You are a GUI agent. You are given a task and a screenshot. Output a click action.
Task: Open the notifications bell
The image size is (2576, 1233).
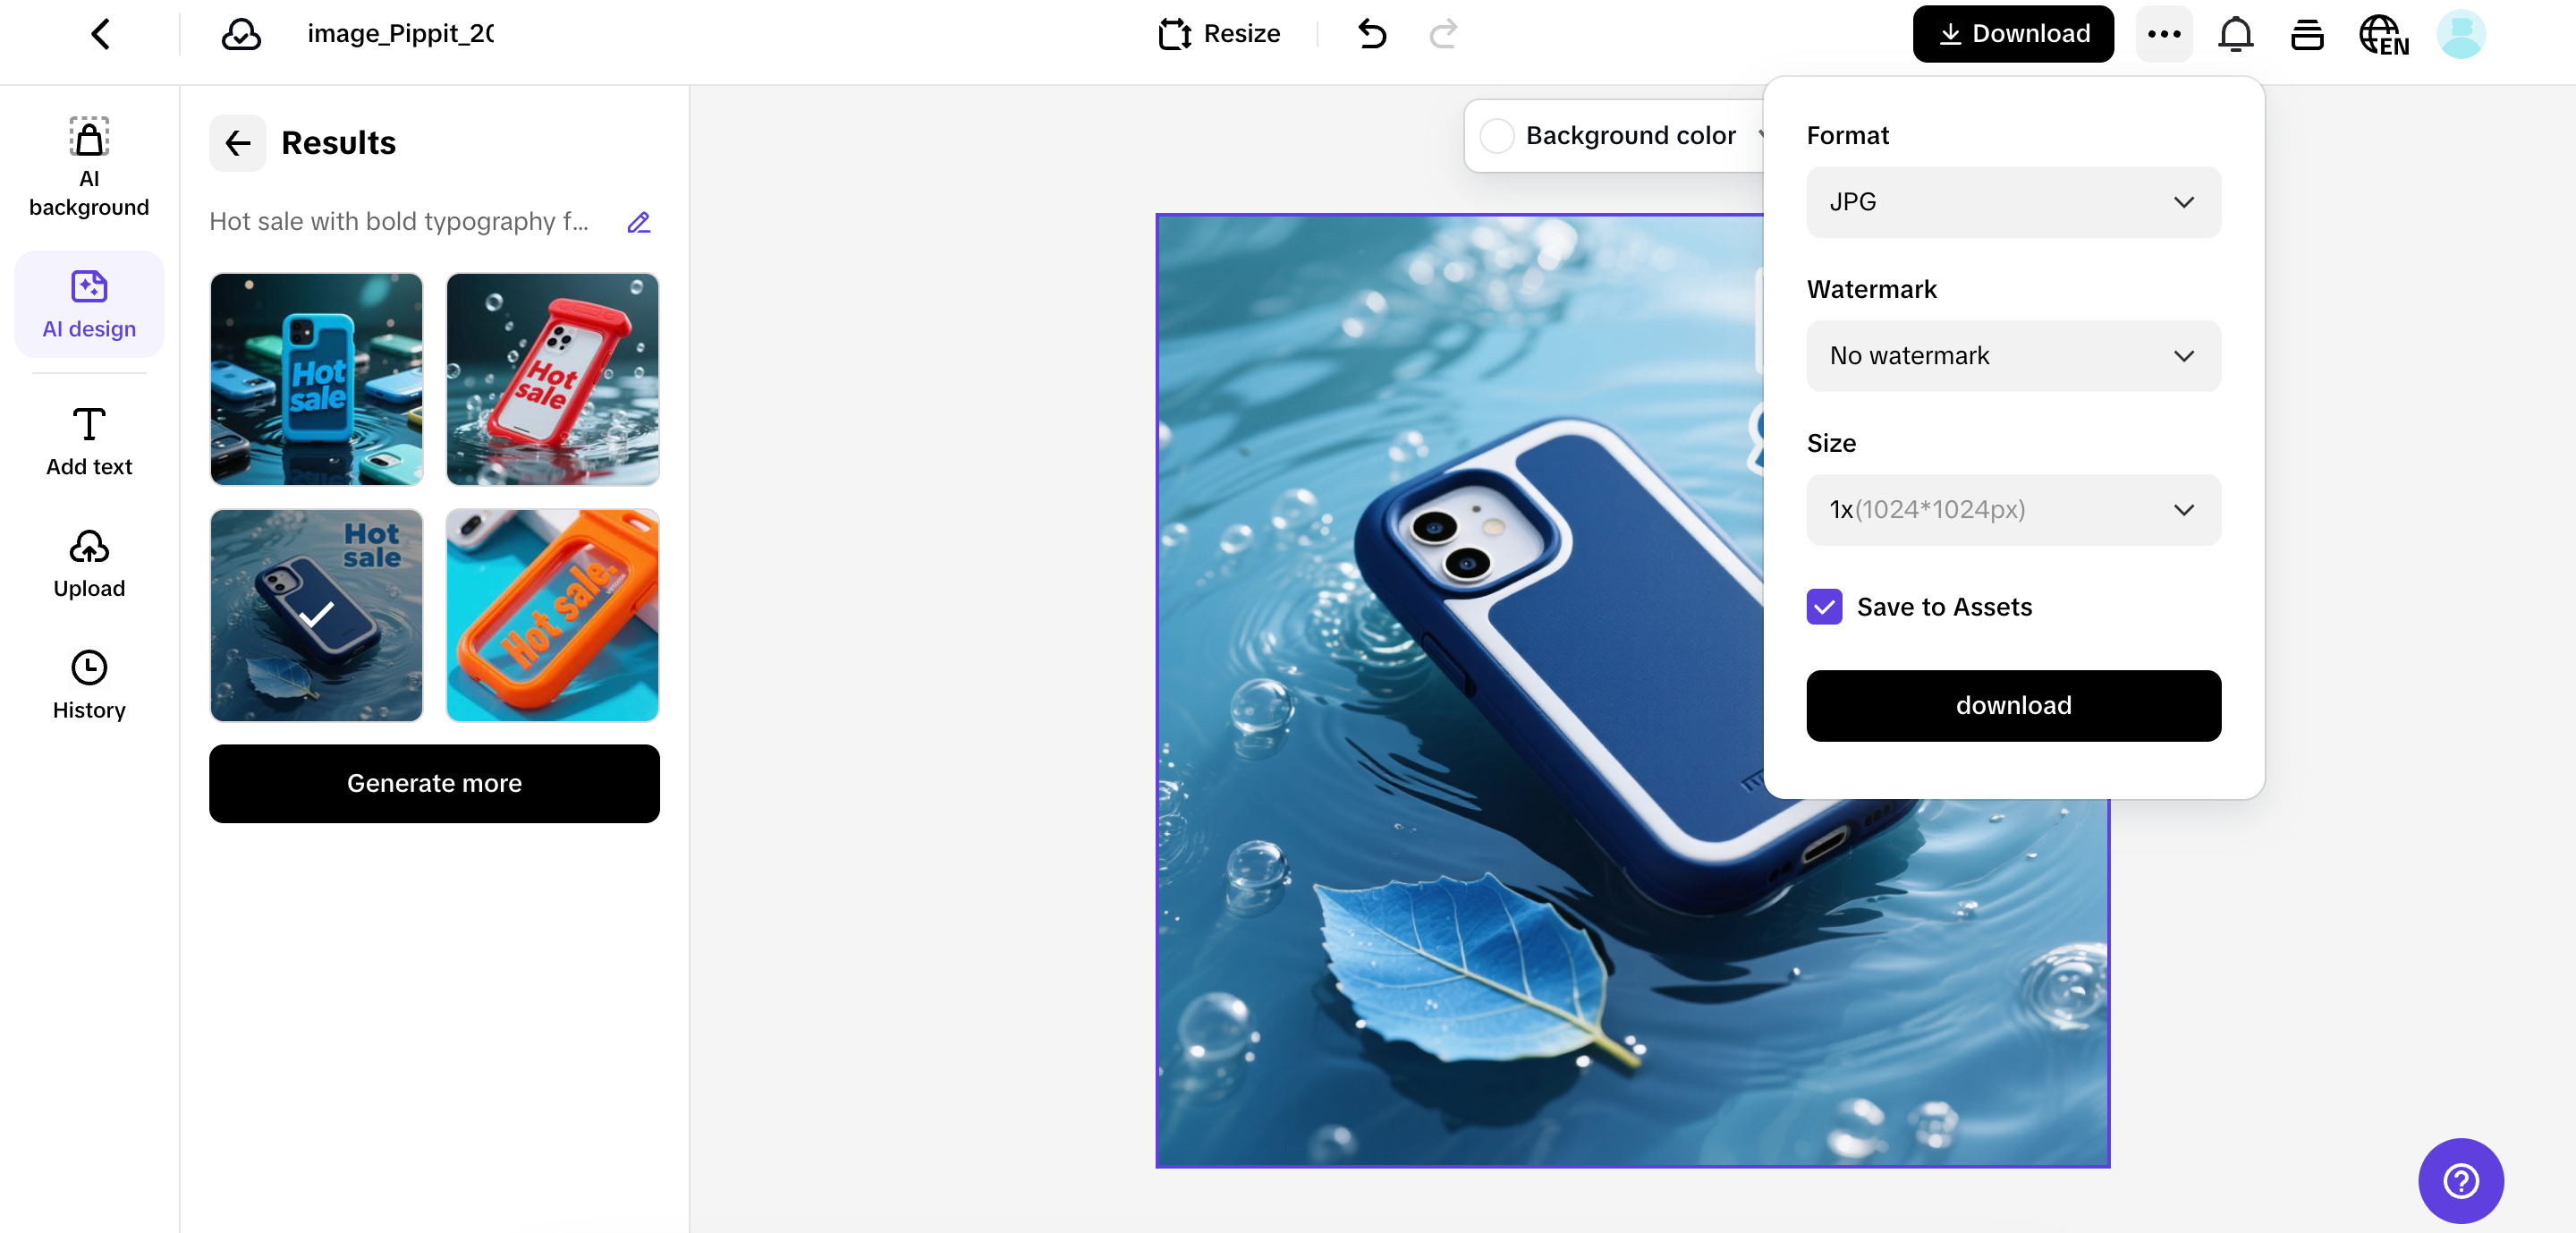click(x=2235, y=34)
